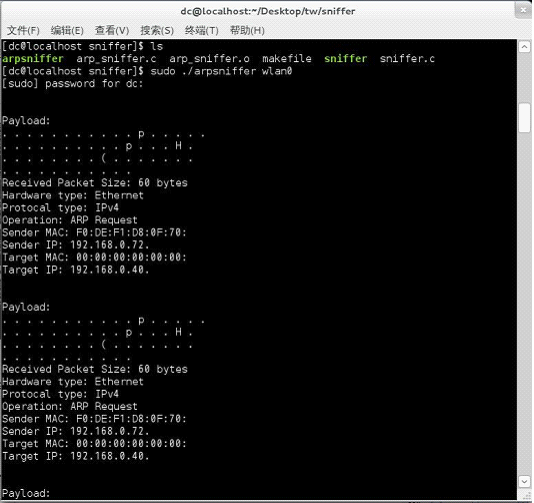Viewport: 534px width, 503px height.
Task: Click makefile in the ls output
Action: click(x=287, y=59)
